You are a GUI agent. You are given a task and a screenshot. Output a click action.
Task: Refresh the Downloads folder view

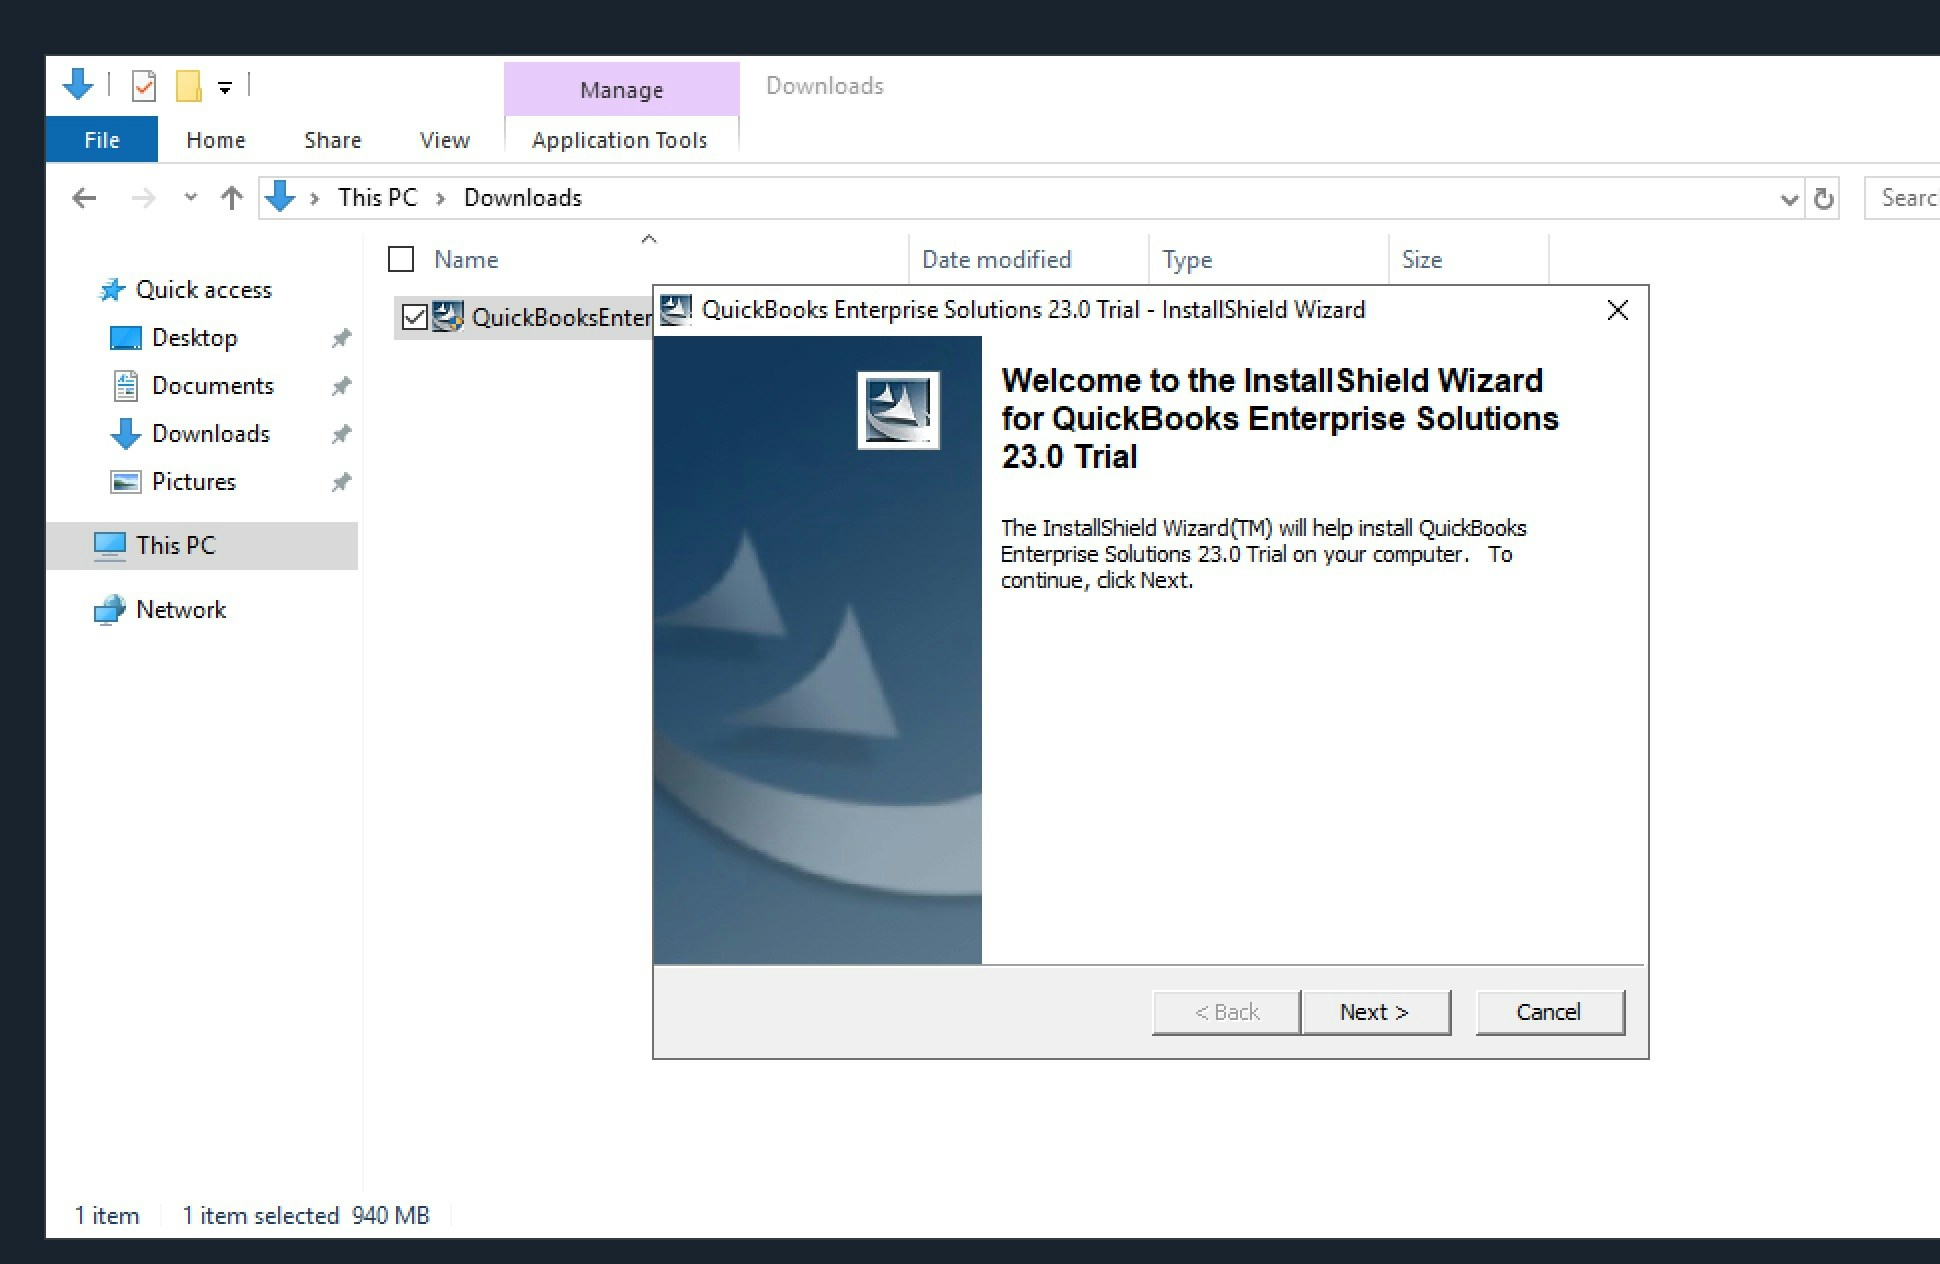(1823, 198)
